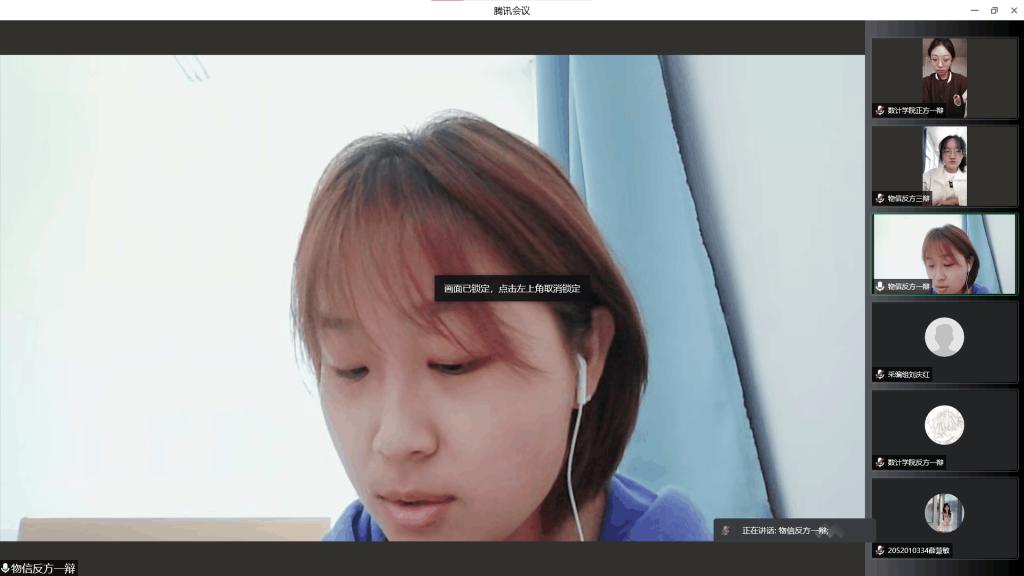This screenshot has width=1024, height=576.
Task: Restore the Tencent Meeting window size
Action: [994, 10]
